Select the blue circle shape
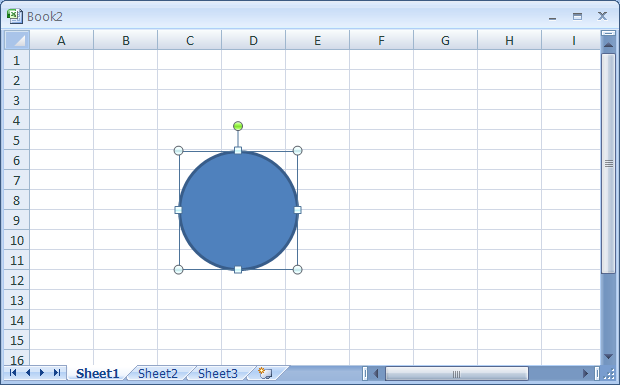 pyautogui.click(x=238, y=210)
